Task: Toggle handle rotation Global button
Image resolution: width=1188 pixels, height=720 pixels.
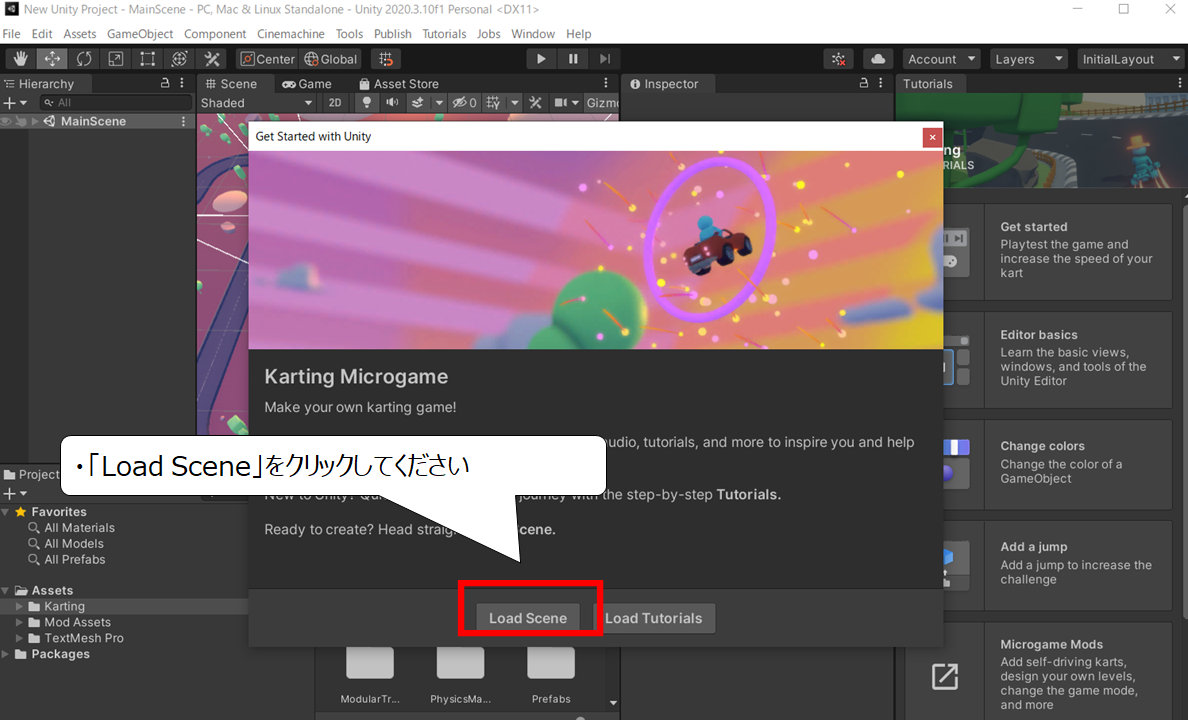Action: pyautogui.click(x=331, y=59)
